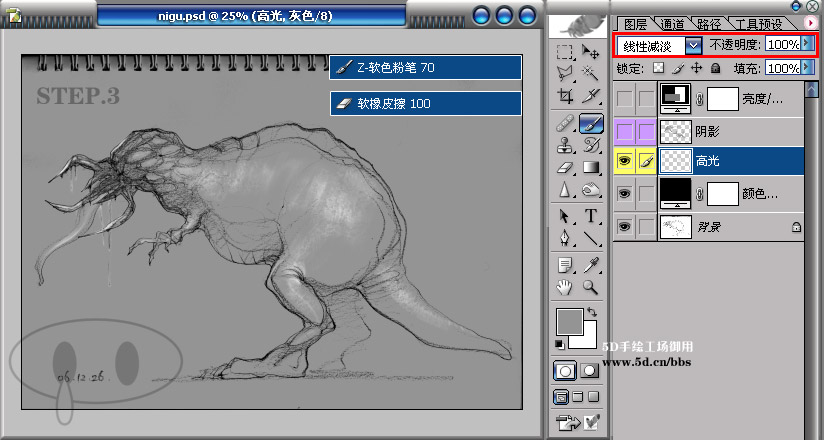824x440 pixels.
Task: Switch to standard screen mode
Action: tap(561, 397)
